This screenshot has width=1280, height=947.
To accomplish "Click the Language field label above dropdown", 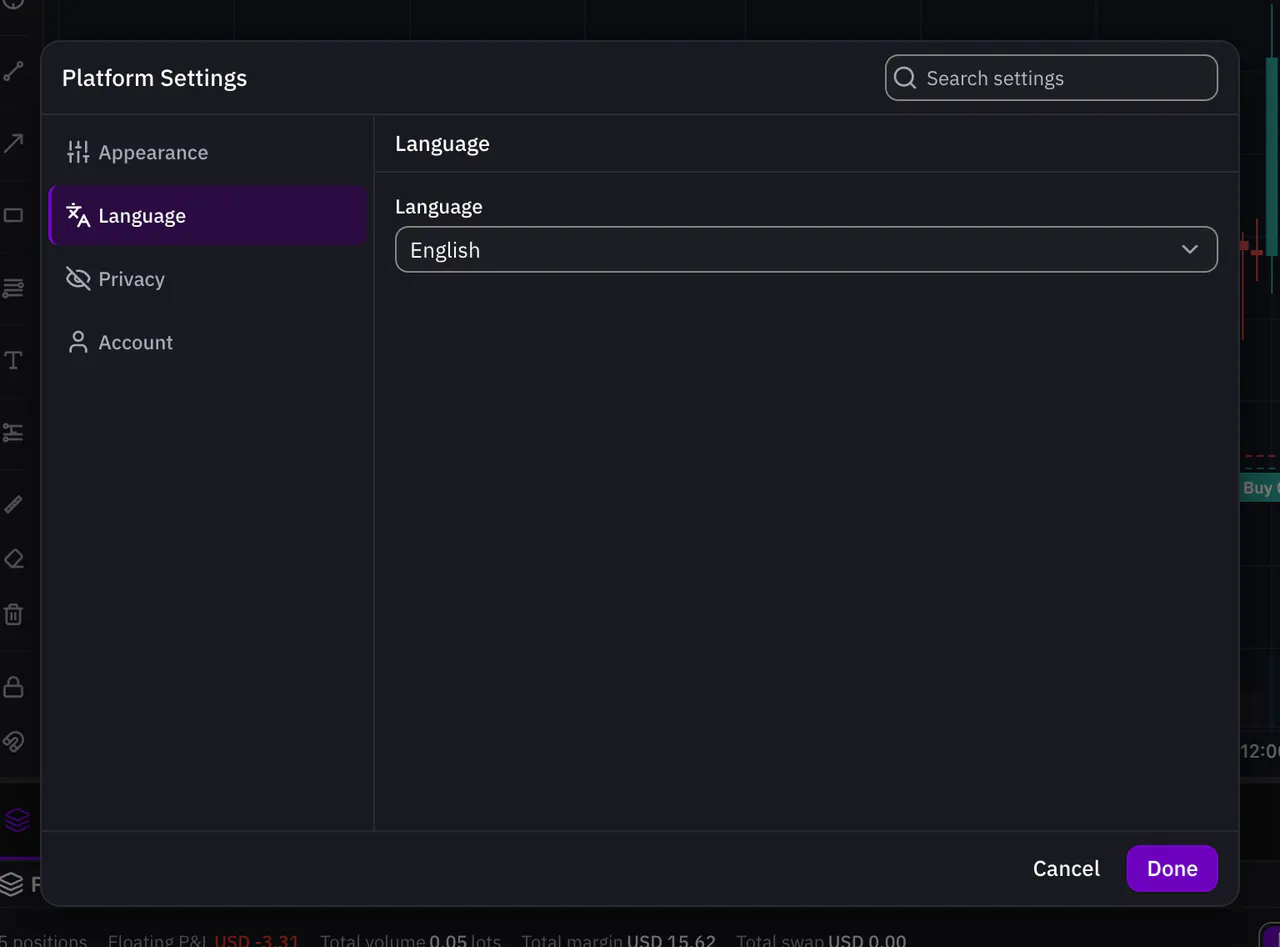I will tap(438, 207).
